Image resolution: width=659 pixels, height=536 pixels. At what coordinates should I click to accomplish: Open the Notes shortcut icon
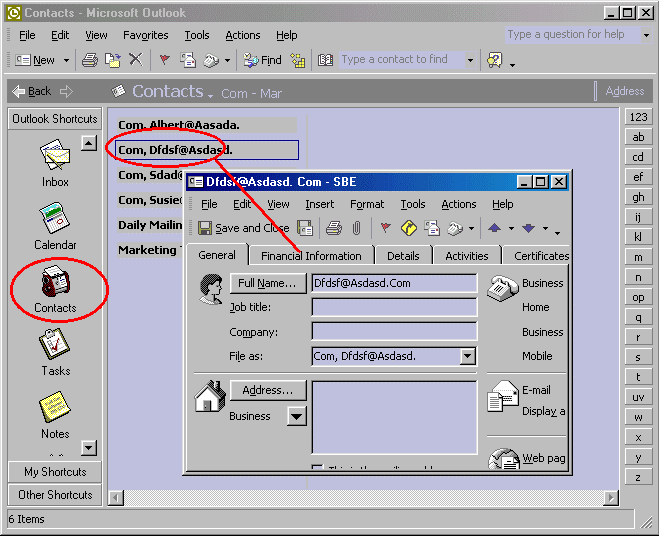point(55,414)
